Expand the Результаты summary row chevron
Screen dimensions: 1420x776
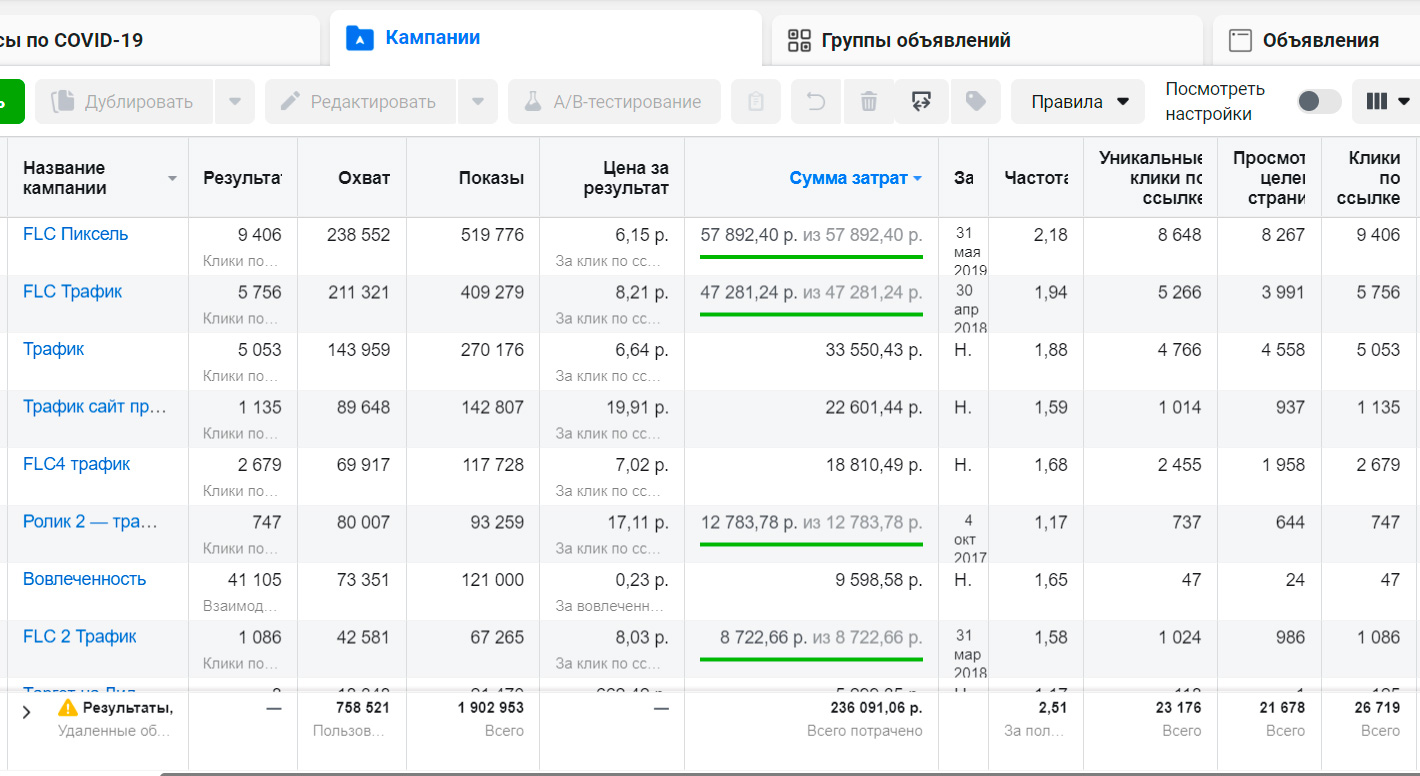26,713
